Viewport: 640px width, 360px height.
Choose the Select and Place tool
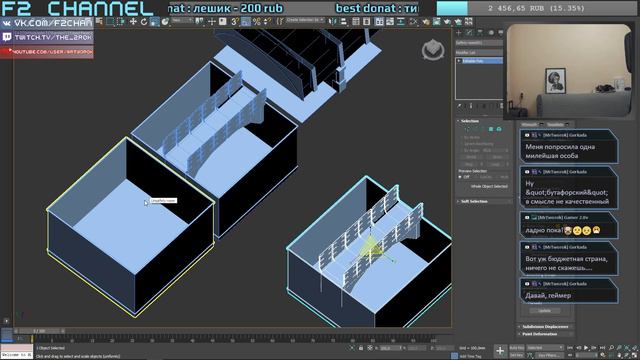click(165, 22)
